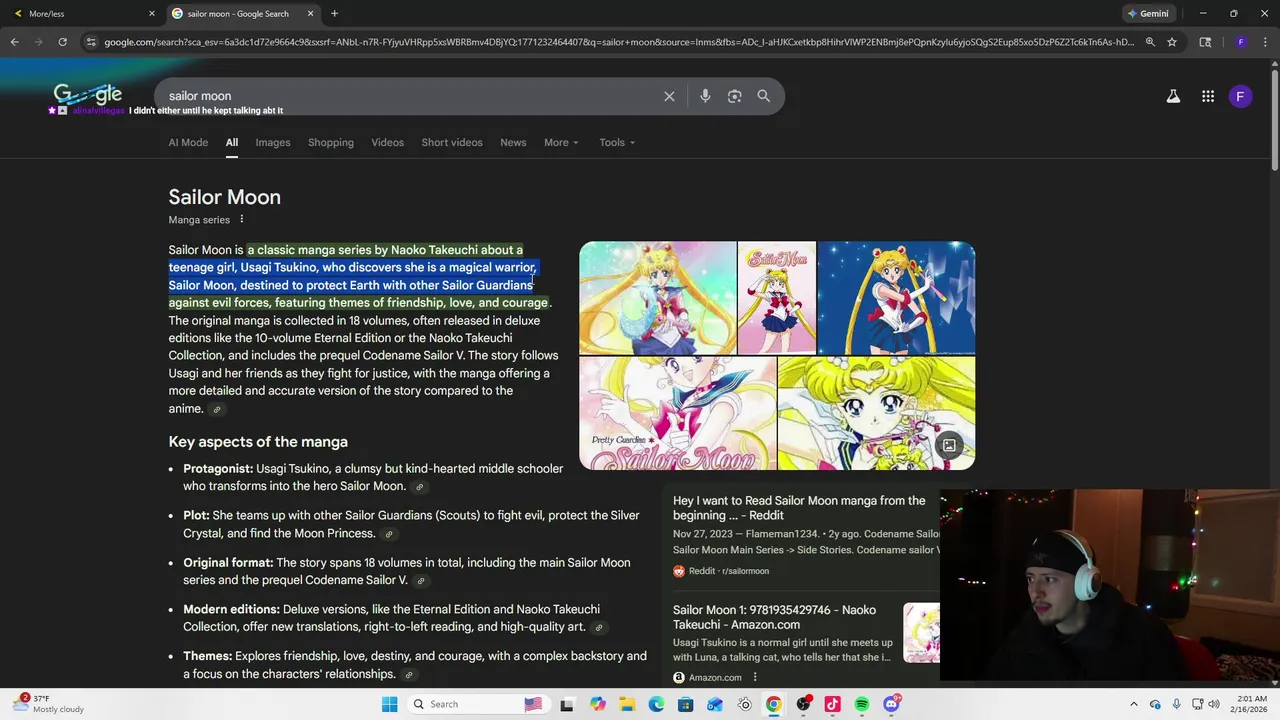Screen dimensions: 1280x720
Task: Switch to the News tab
Action: point(513,142)
